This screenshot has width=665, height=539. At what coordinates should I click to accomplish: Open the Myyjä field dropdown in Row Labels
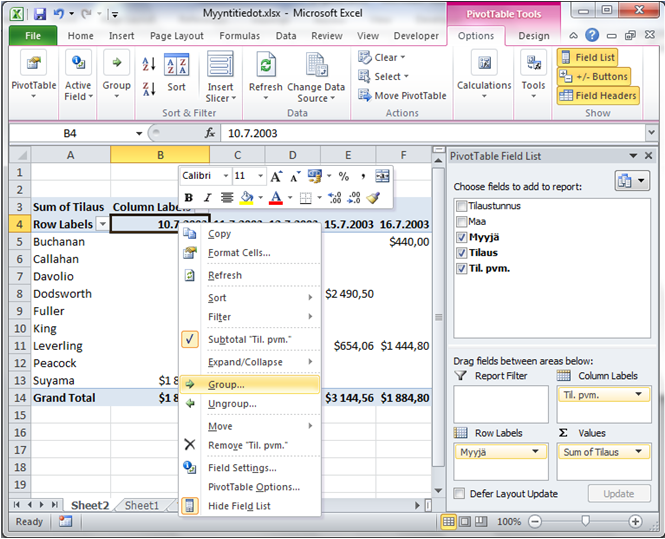pos(539,452)
